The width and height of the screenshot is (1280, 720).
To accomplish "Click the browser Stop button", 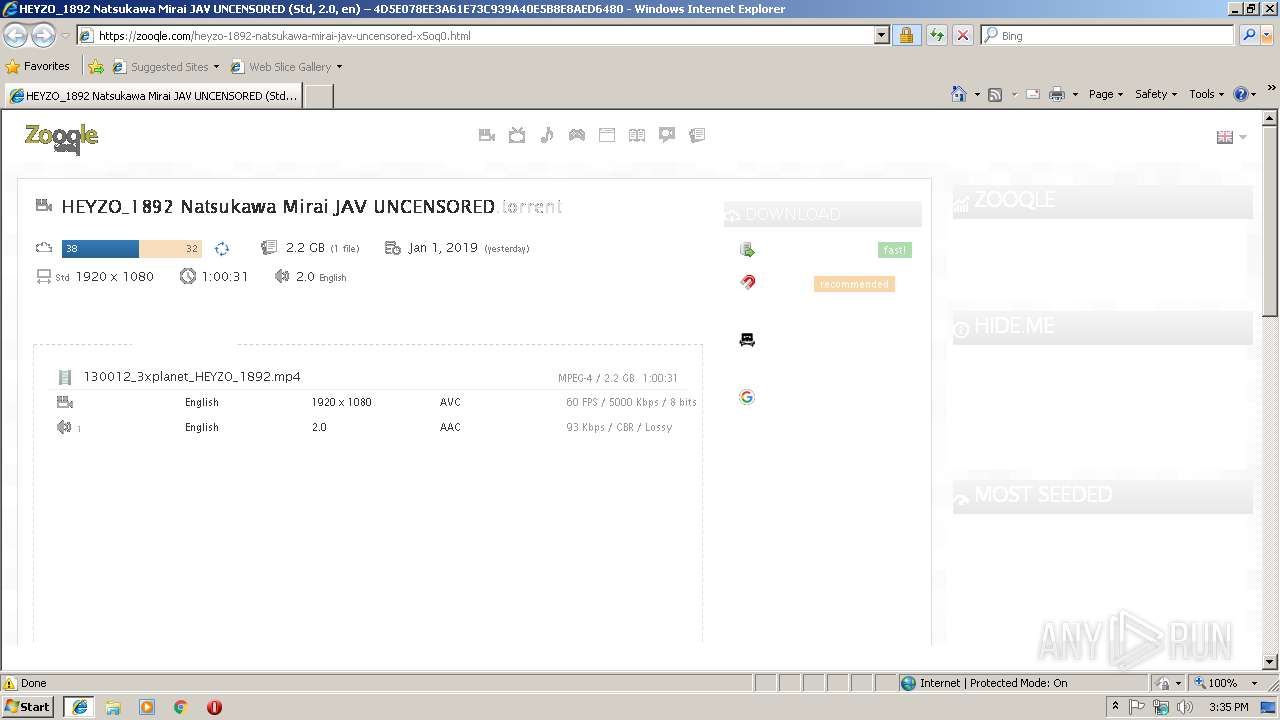I will (x=962, y=35).
